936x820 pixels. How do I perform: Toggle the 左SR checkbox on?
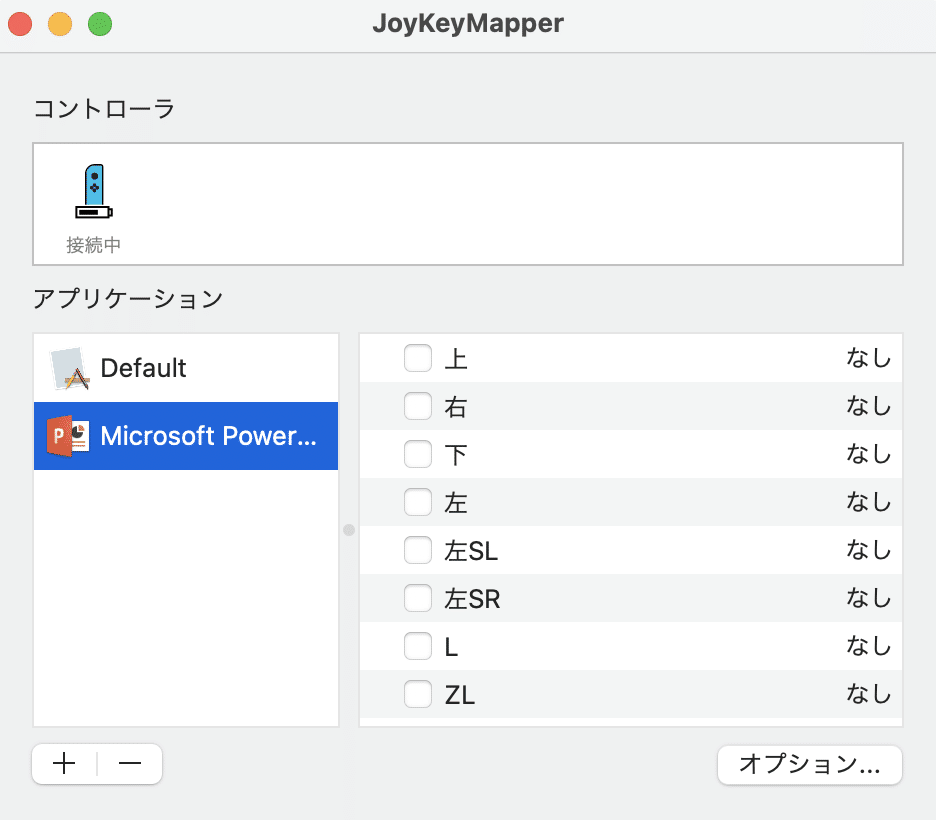coord(418,598)
